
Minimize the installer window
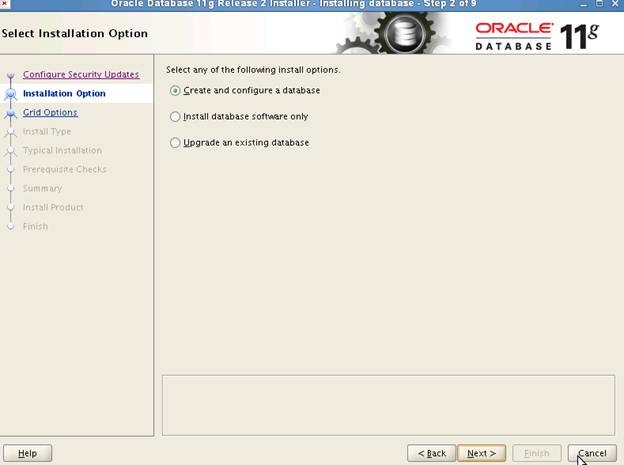[x=583, y=4]
